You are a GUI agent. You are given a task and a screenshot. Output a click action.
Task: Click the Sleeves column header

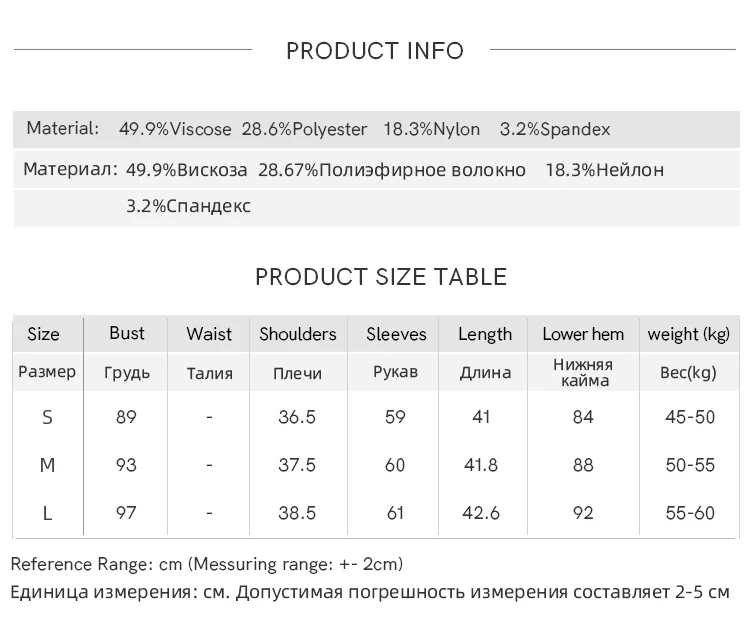pos(396,335)
